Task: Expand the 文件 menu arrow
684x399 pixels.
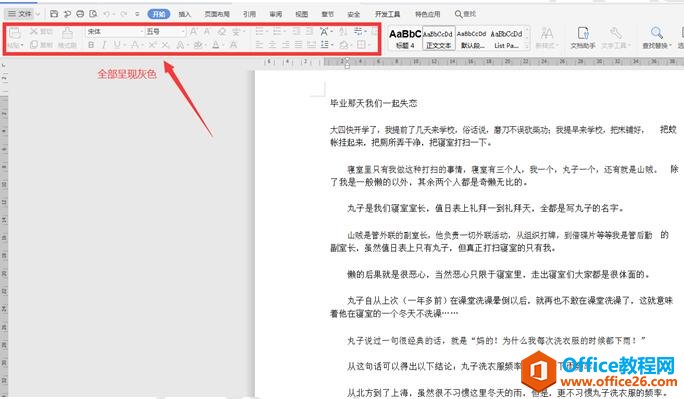Action: pyautogui.click(x=38, y=14)
